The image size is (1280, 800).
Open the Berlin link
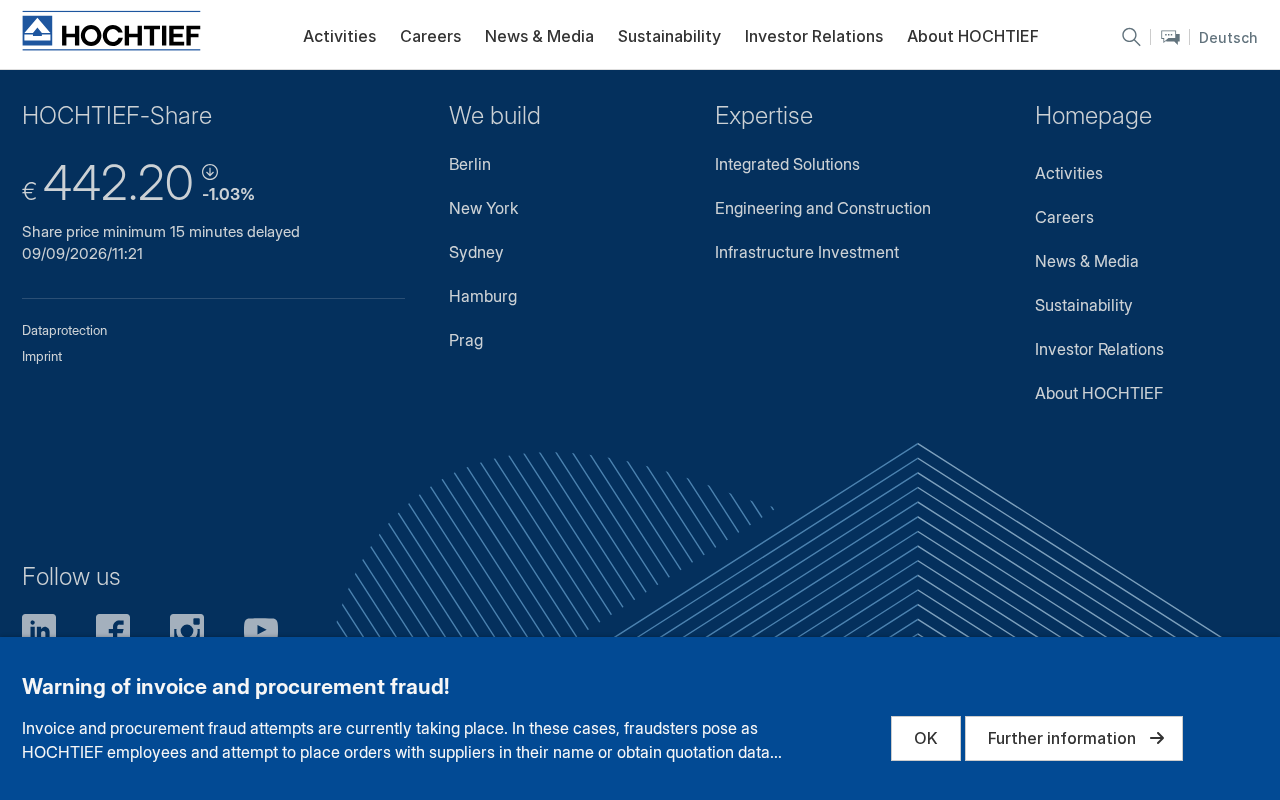[470, 165]
